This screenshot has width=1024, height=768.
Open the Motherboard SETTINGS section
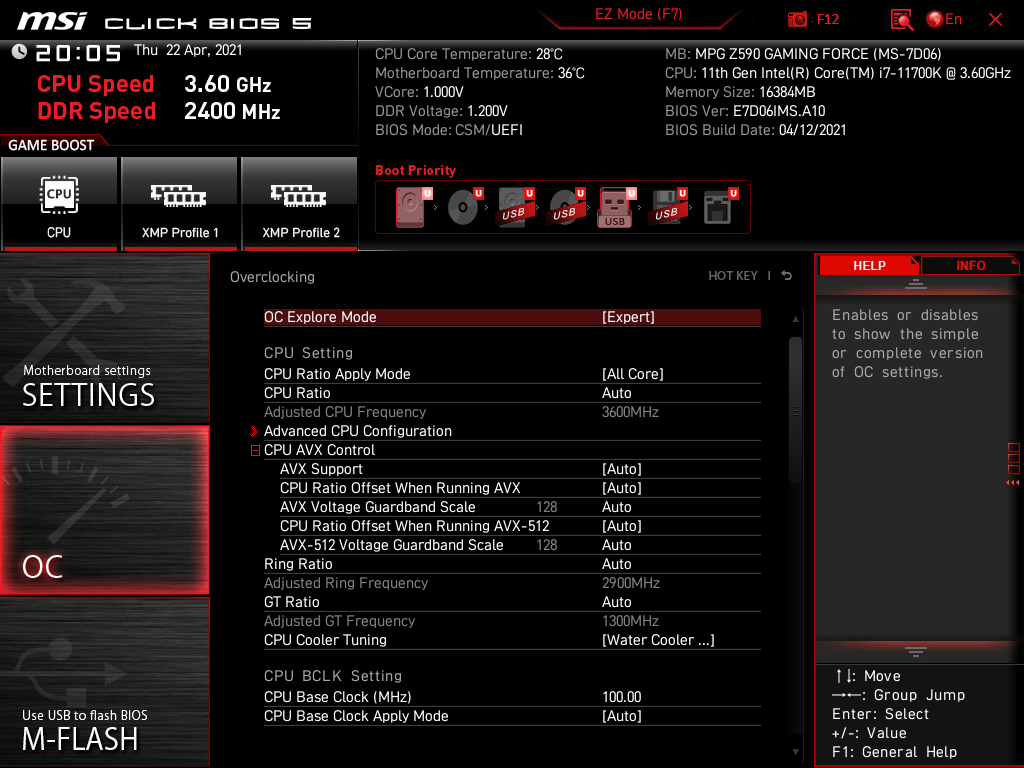[104, 338]
